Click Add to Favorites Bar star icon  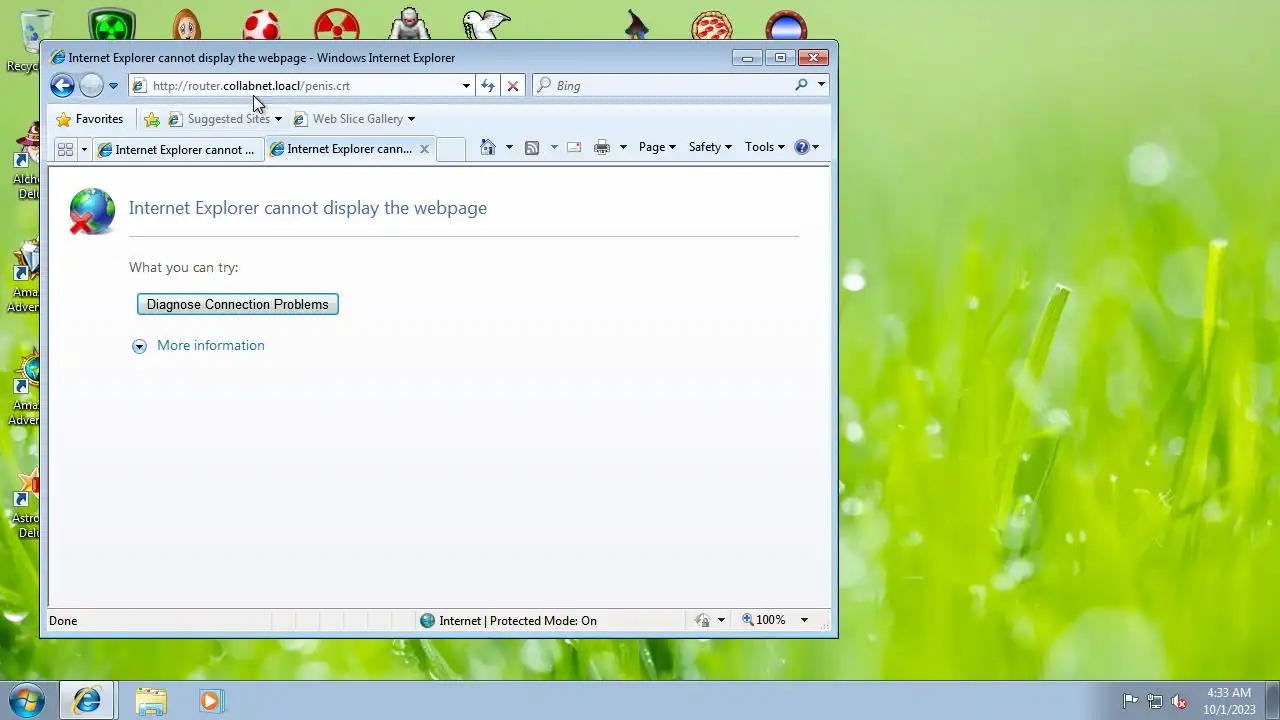(x=152, y=119)
